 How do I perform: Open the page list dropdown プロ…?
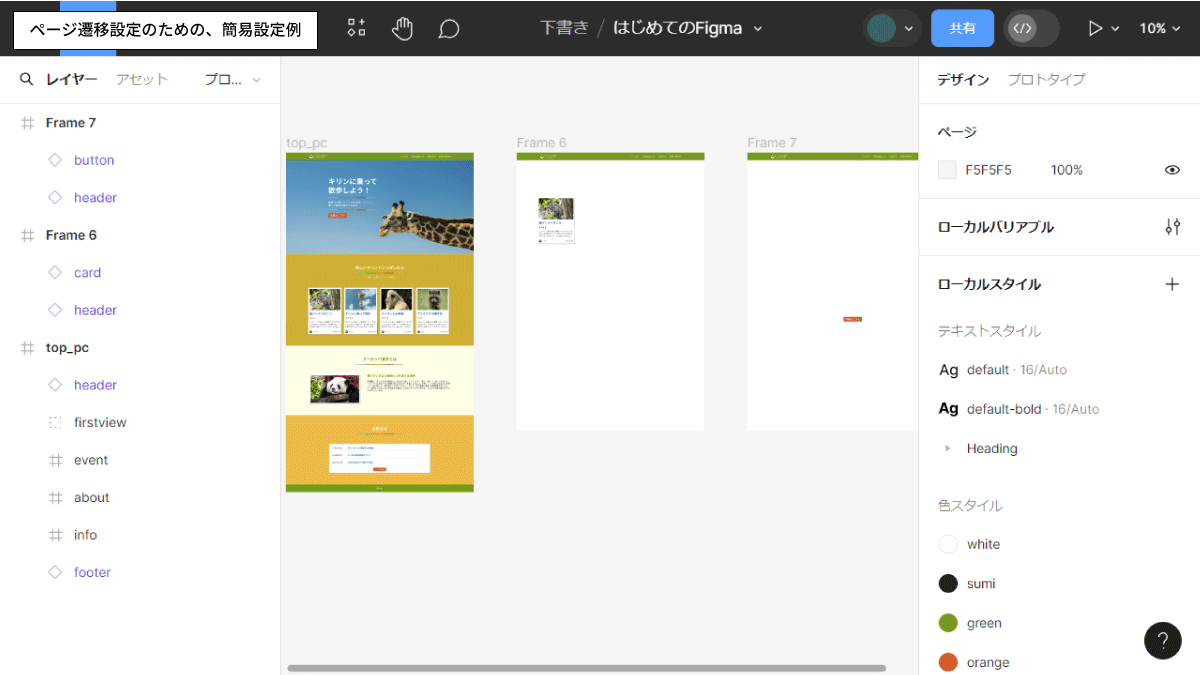coord(232,79)
